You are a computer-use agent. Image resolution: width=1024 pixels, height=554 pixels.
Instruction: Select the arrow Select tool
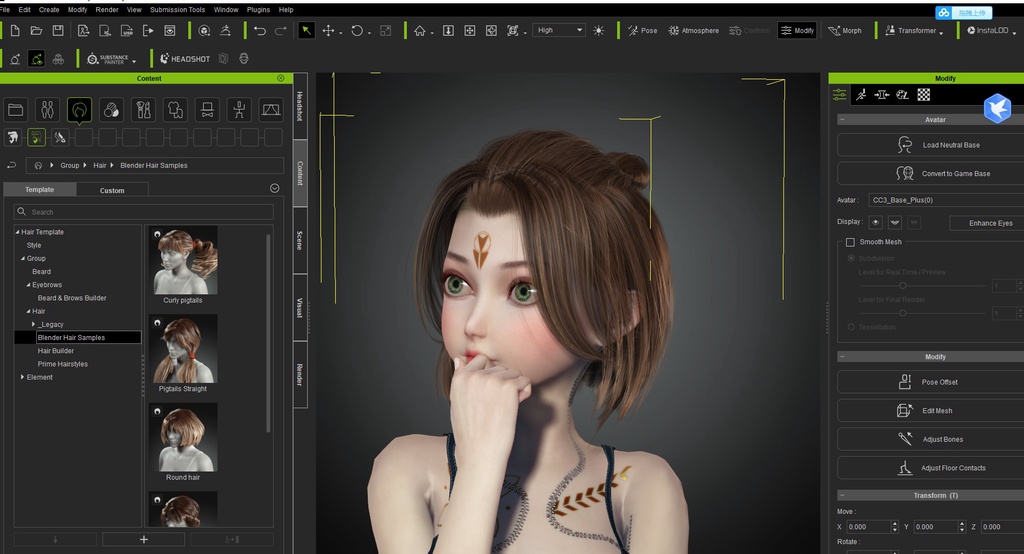306,31
